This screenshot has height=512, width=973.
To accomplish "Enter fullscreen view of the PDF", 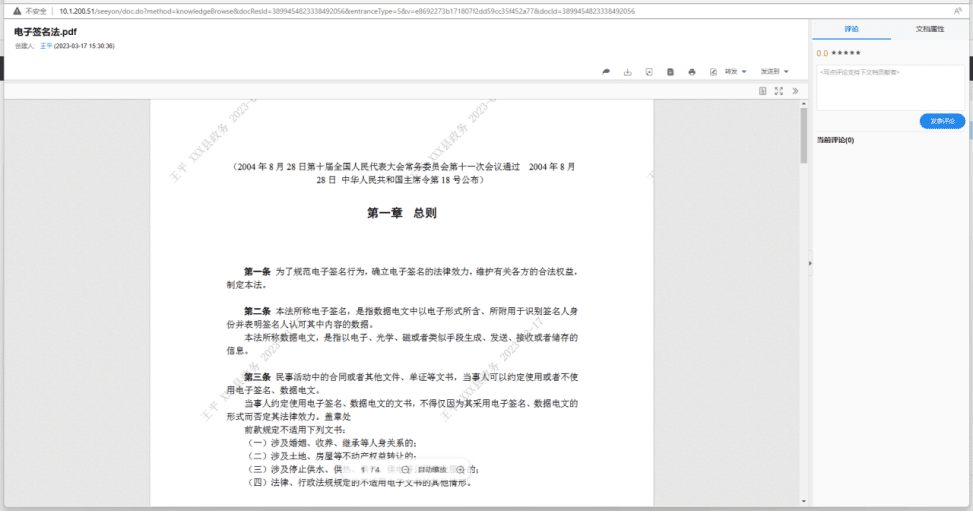I will [779, 91].
